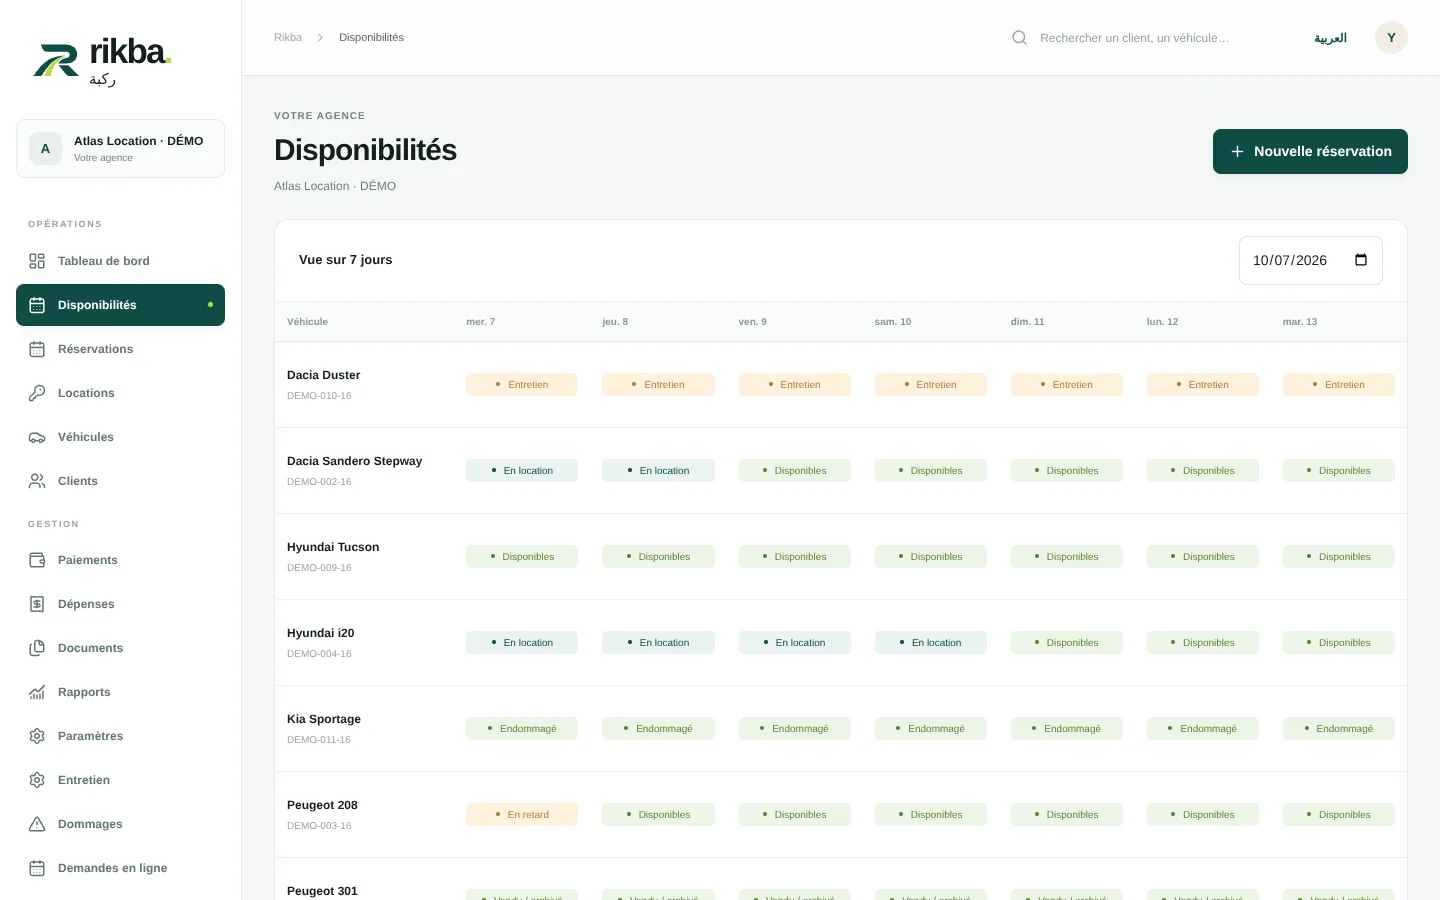Image resolution: width=1440 pixels, height=900 pixels.
Task: Switch language to Arabic (العربية)
Action: tap(1330, 38)
